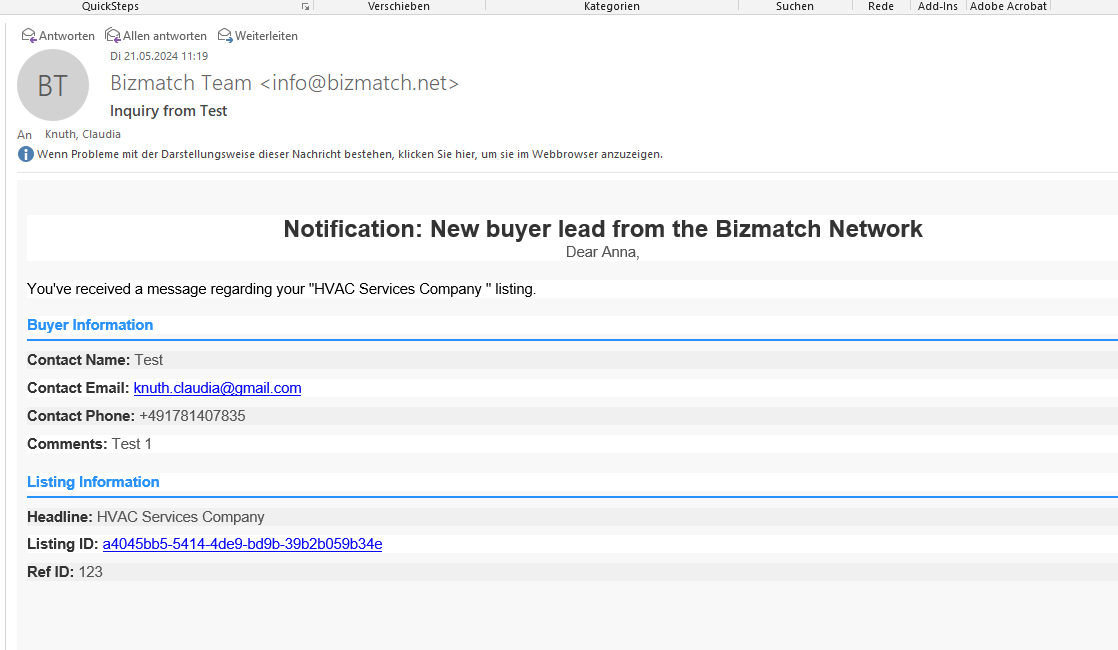Click the Weiterleiten forward icon
Image resolution: width=1118 pixels, height=650 pixels.
pyautogui.click(x=225, y=36)
